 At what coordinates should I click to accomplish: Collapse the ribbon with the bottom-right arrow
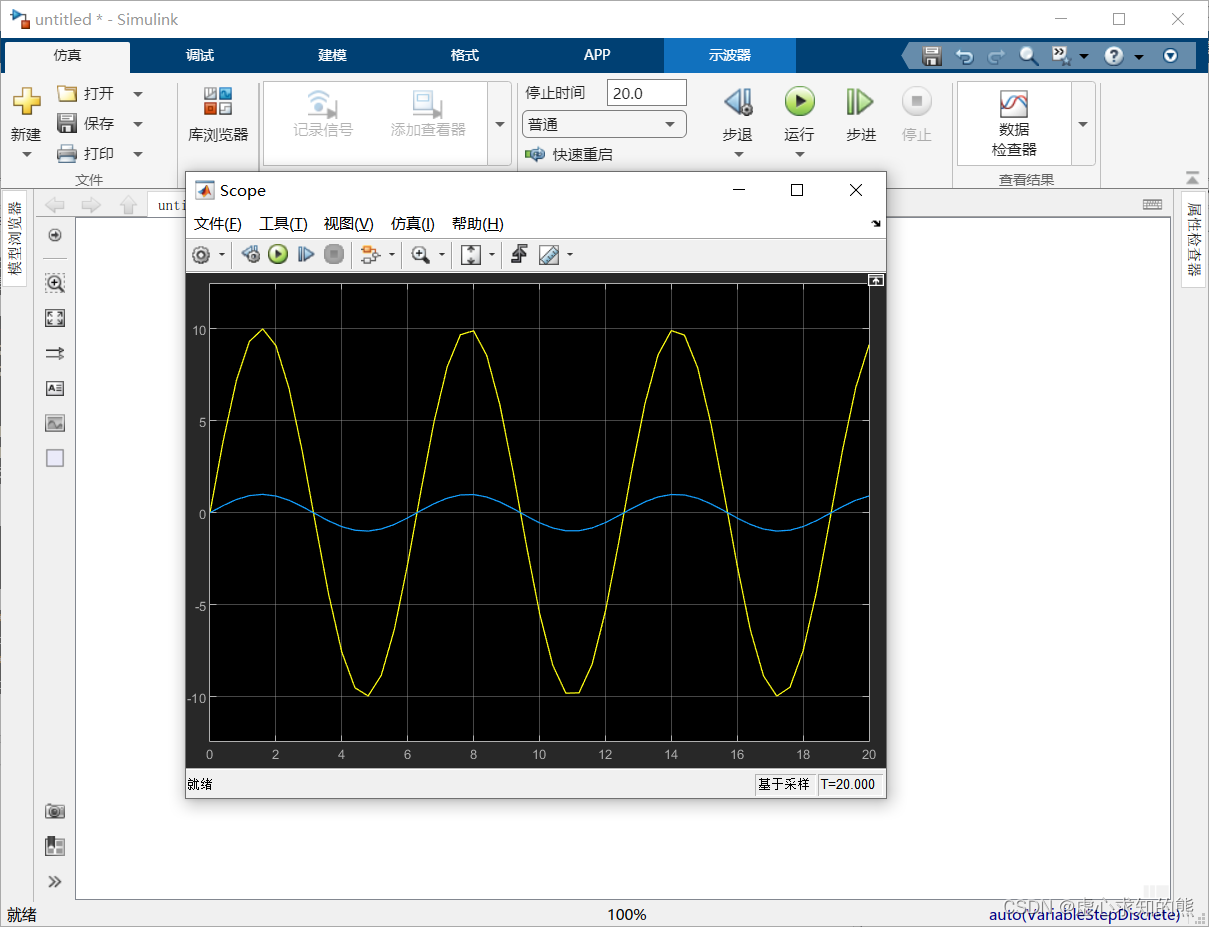tap(1192, 178)
